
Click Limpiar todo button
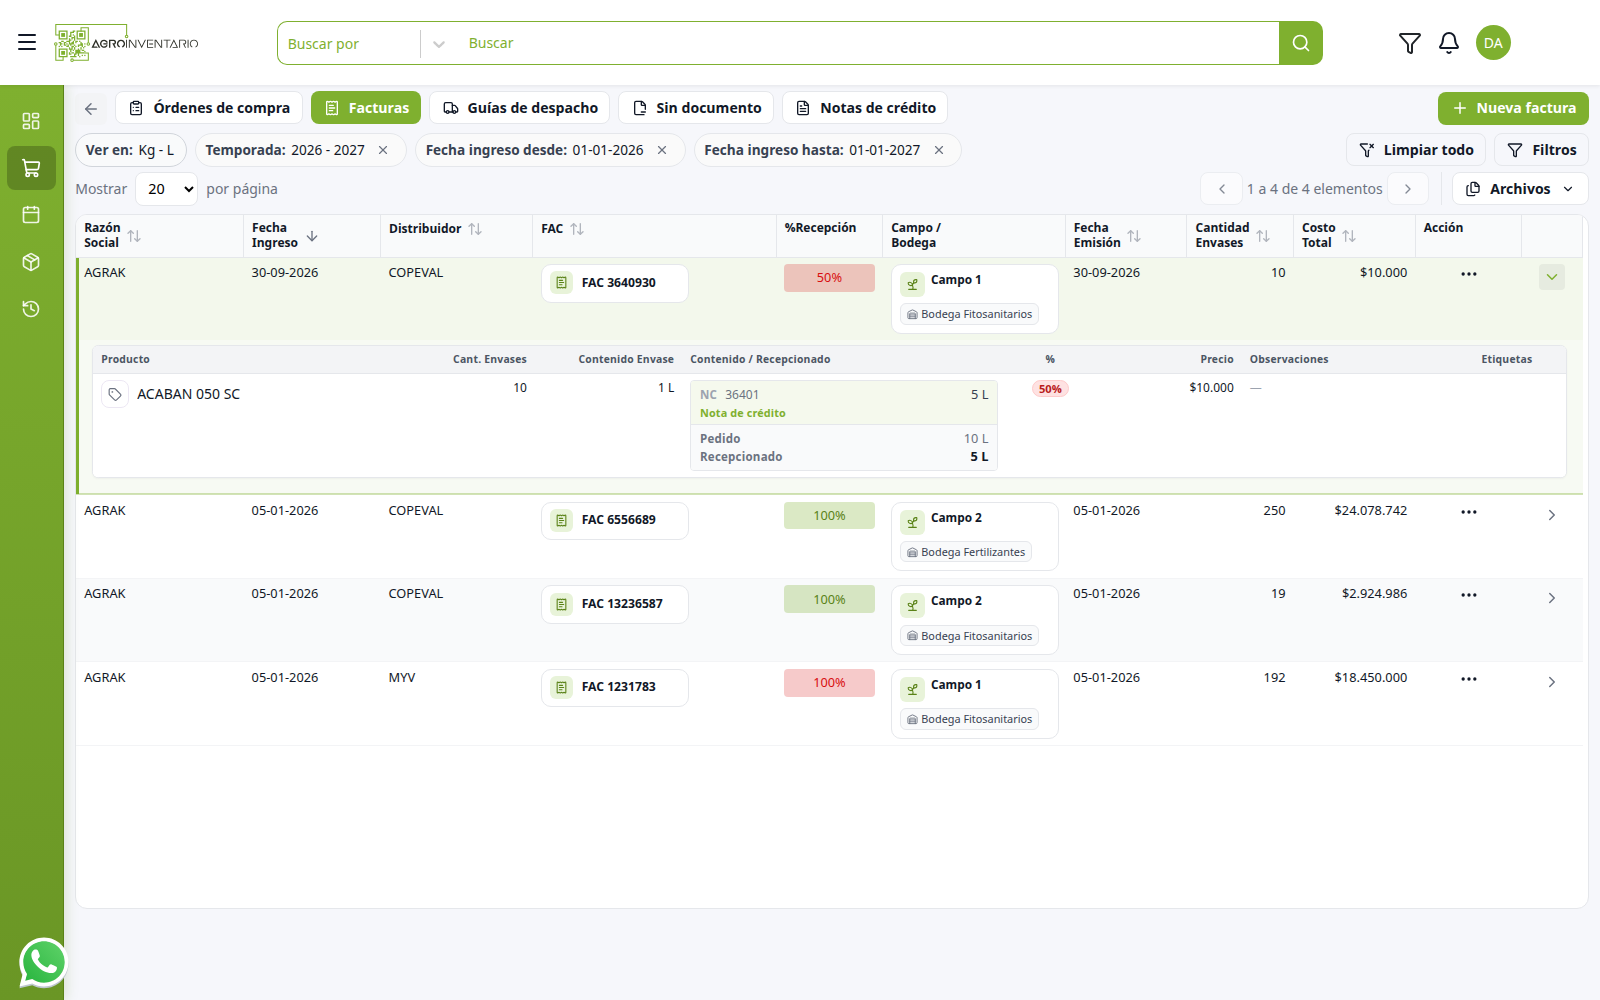pos(1416,150)
